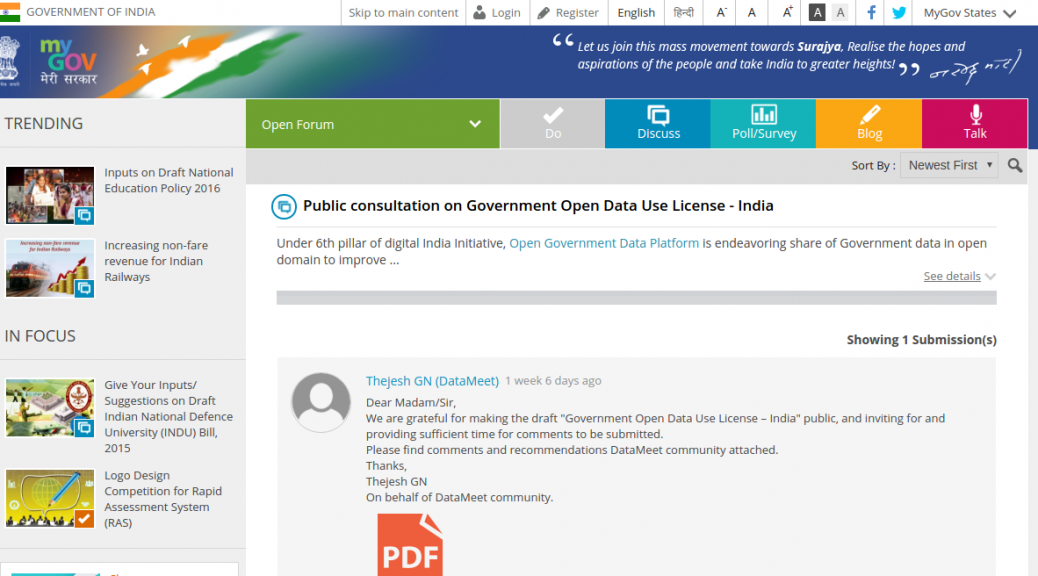The height and width of the screenshot is (576, 1038).
Task: Click the MyGov logo
Action: pyautogui.click(x=68, y=62)
